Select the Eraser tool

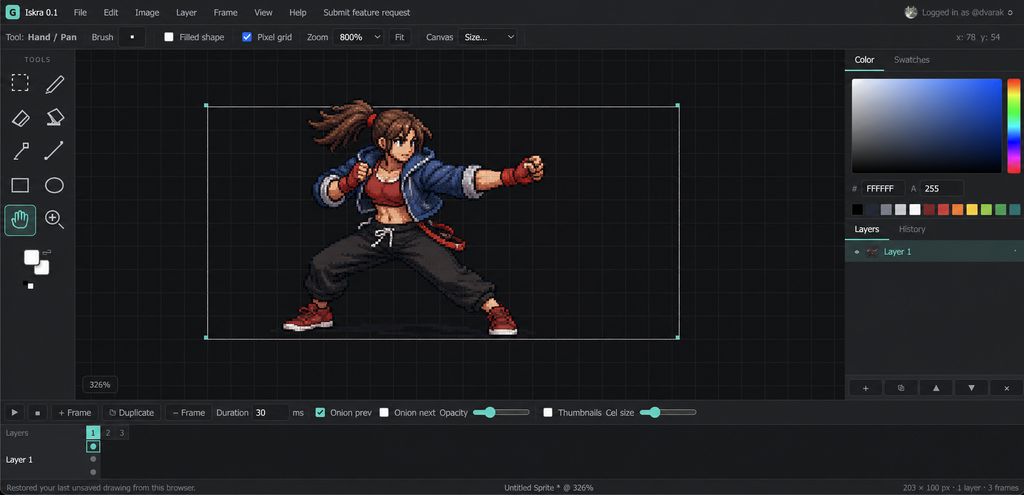click(20, 118)
